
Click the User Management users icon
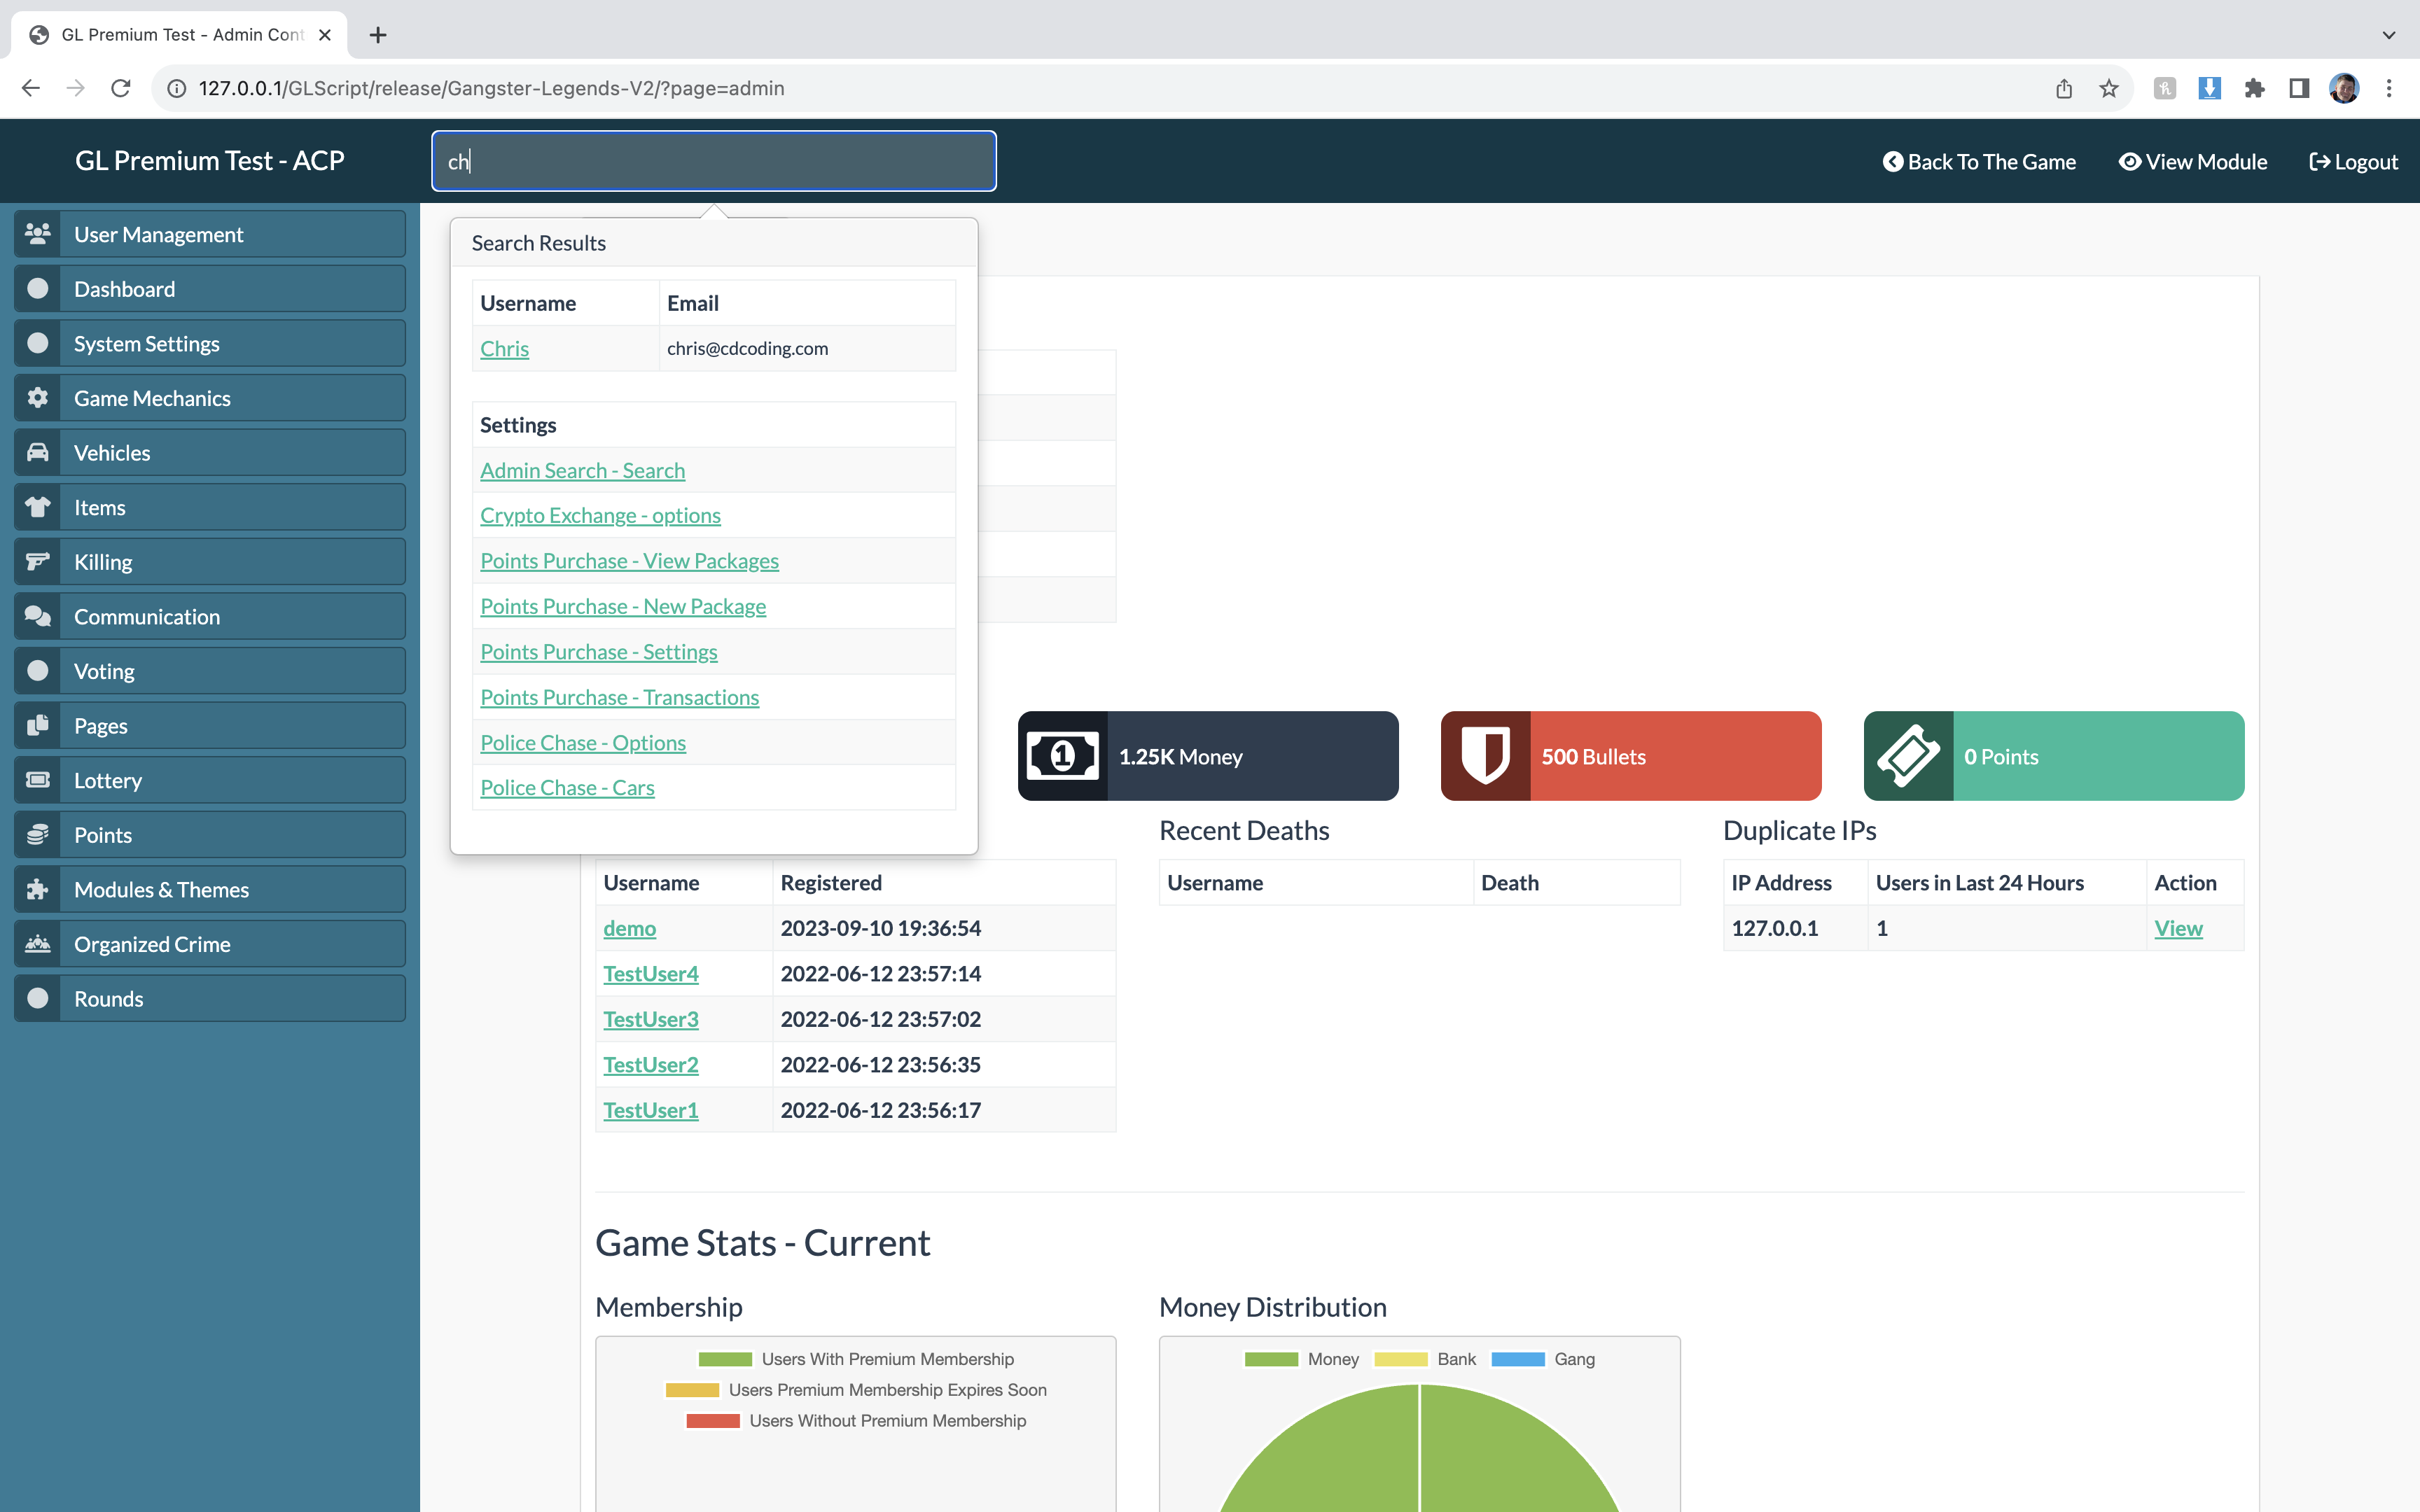coord(38,234)
